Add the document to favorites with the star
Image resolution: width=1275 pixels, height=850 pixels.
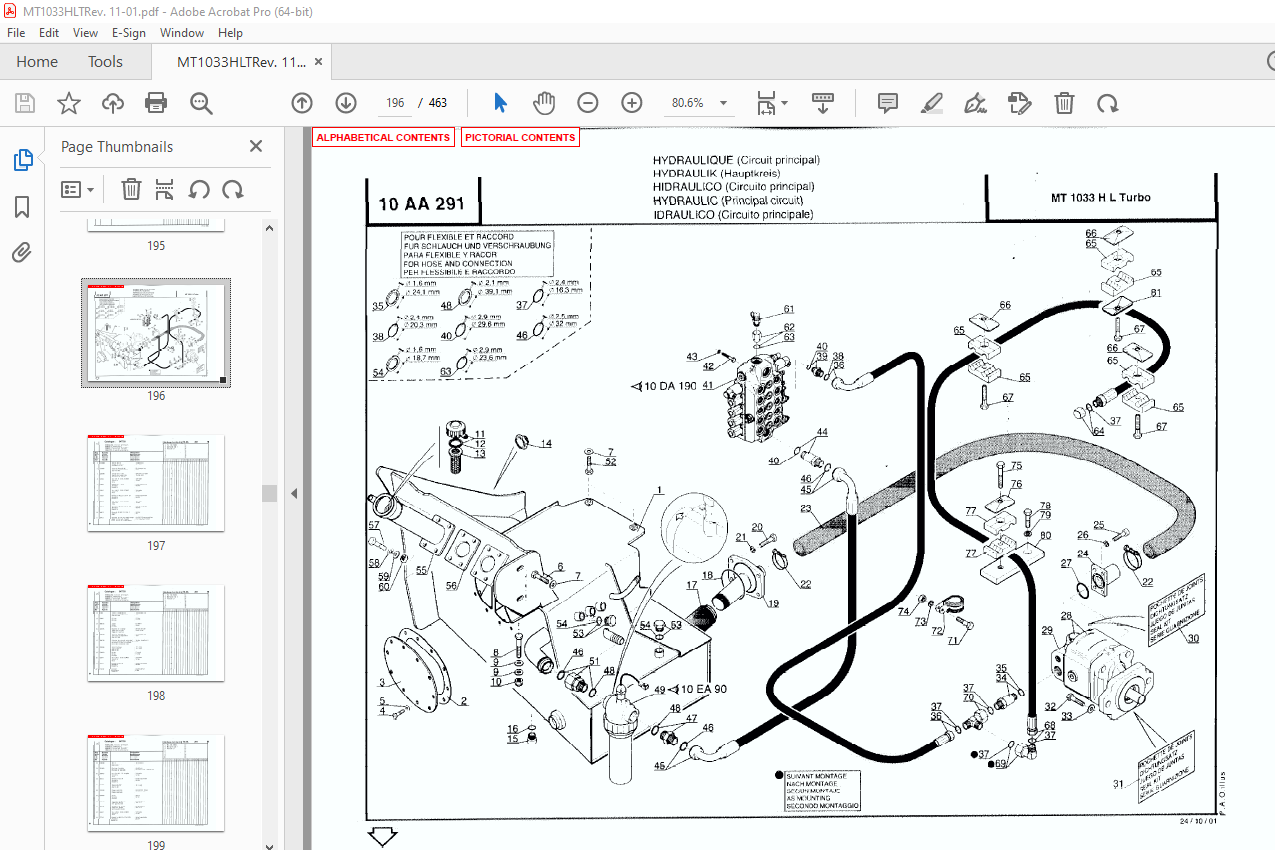coord(68,103)
